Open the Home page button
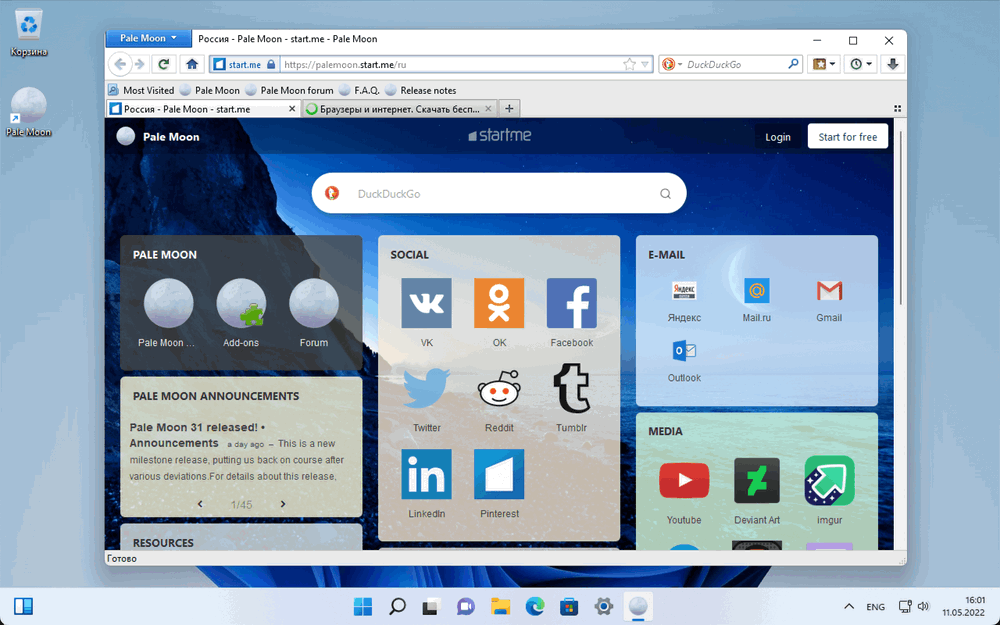1000x625 pixels. pos(192,64)
